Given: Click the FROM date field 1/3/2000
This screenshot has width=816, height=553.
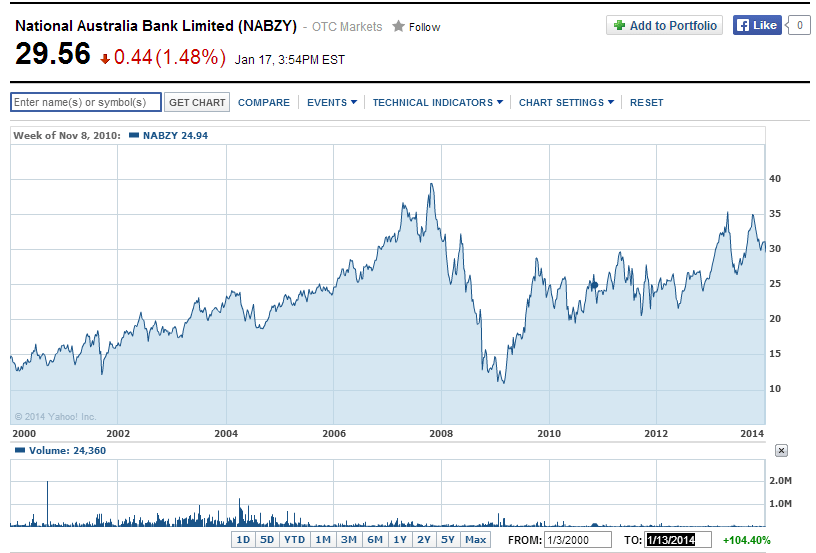Looking at the screenshot, I should (x=578, y=540).
